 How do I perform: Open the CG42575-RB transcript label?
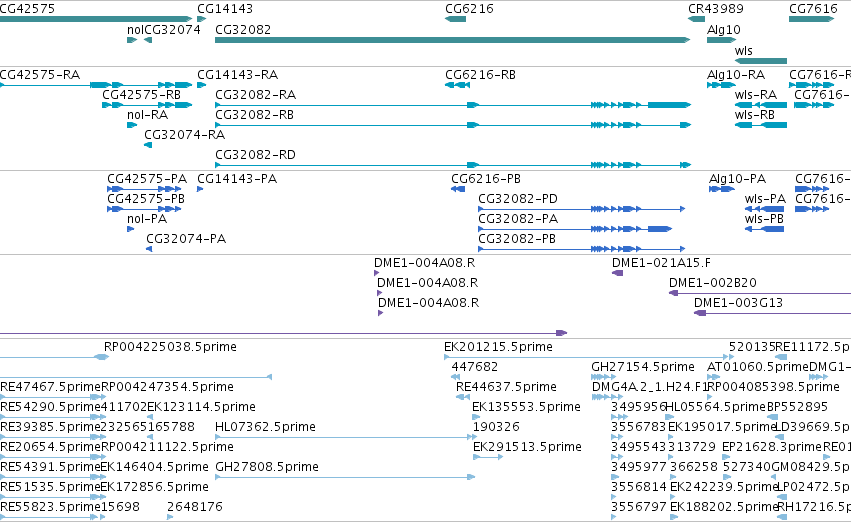coord(141,95)
